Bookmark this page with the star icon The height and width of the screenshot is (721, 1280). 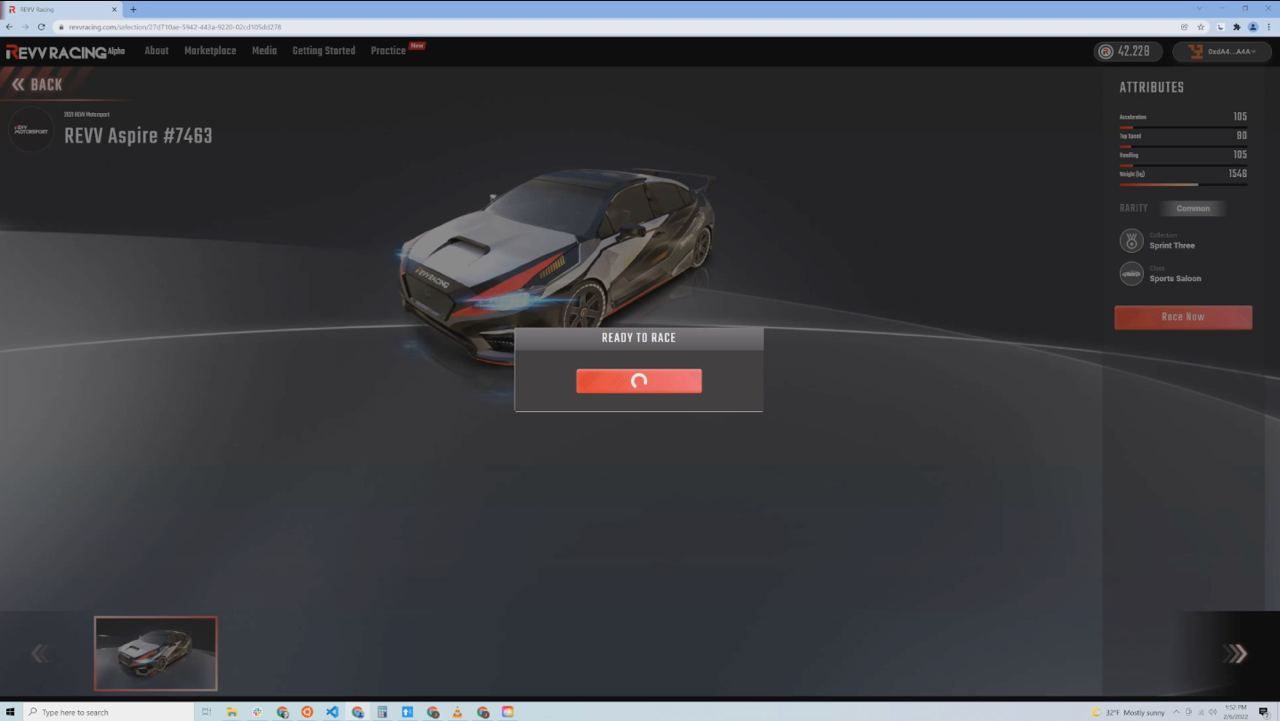(1201, 27)
